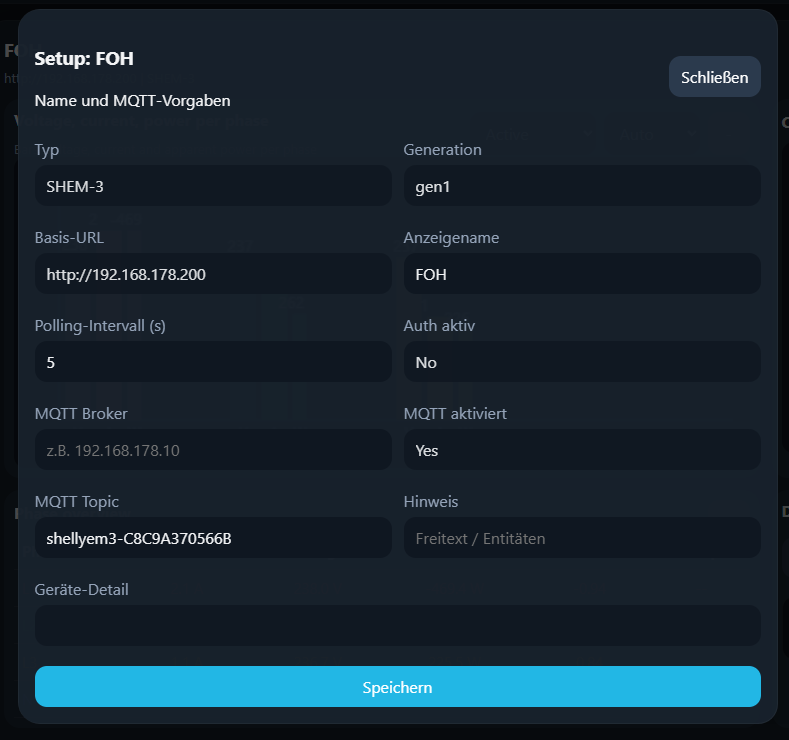This screenshot has width=789, height=740.
Task: Open the MQTT aktiviert selector showing Yes
Action: click(581, 450)
